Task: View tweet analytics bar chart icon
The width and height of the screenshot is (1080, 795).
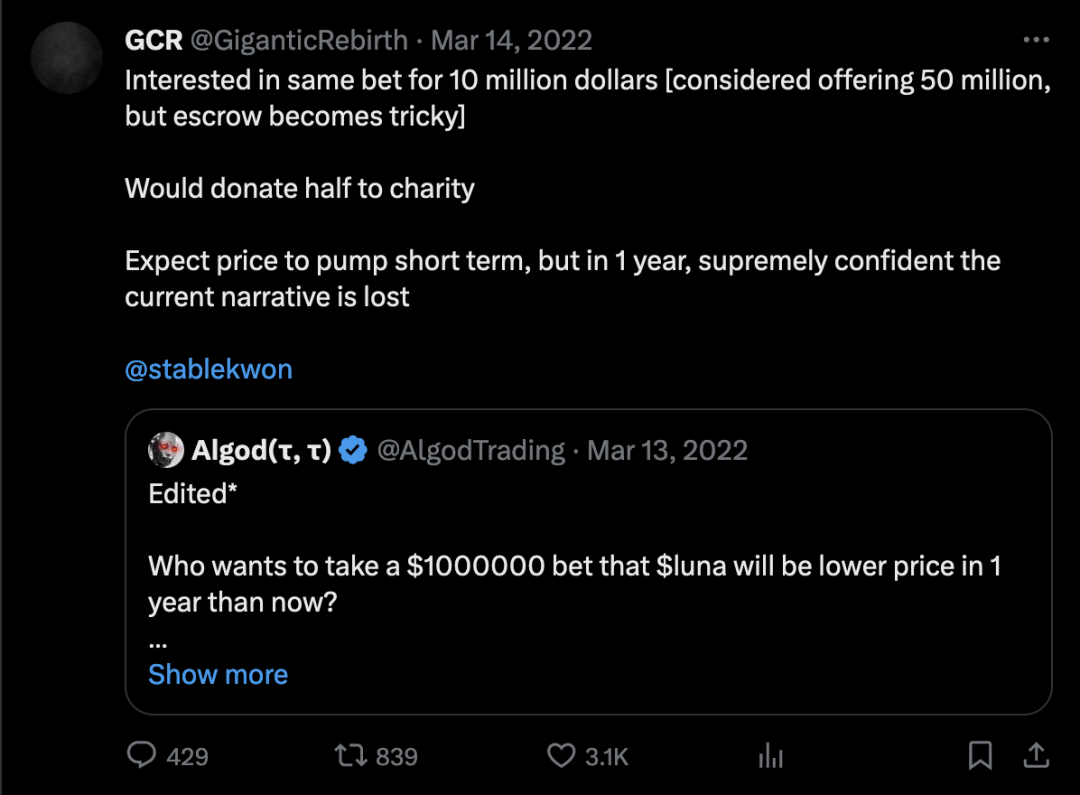Action: [x=770, y=755]
